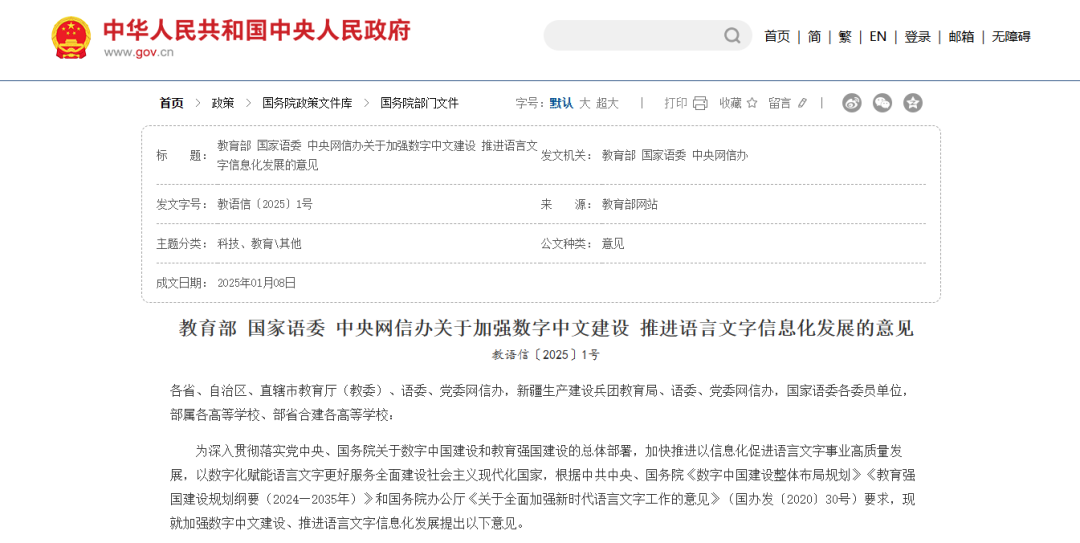
Task: Click the www.gov.cn site address text
Action: pos(139,52)
